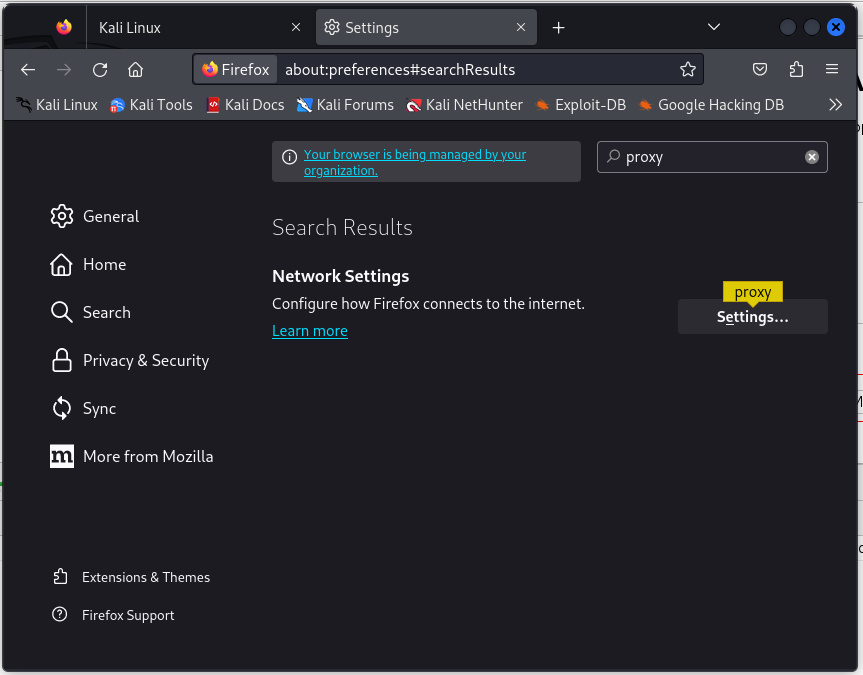Open the Firefox application menu
The height and width of the screenshot is (675, 863).
832,69
